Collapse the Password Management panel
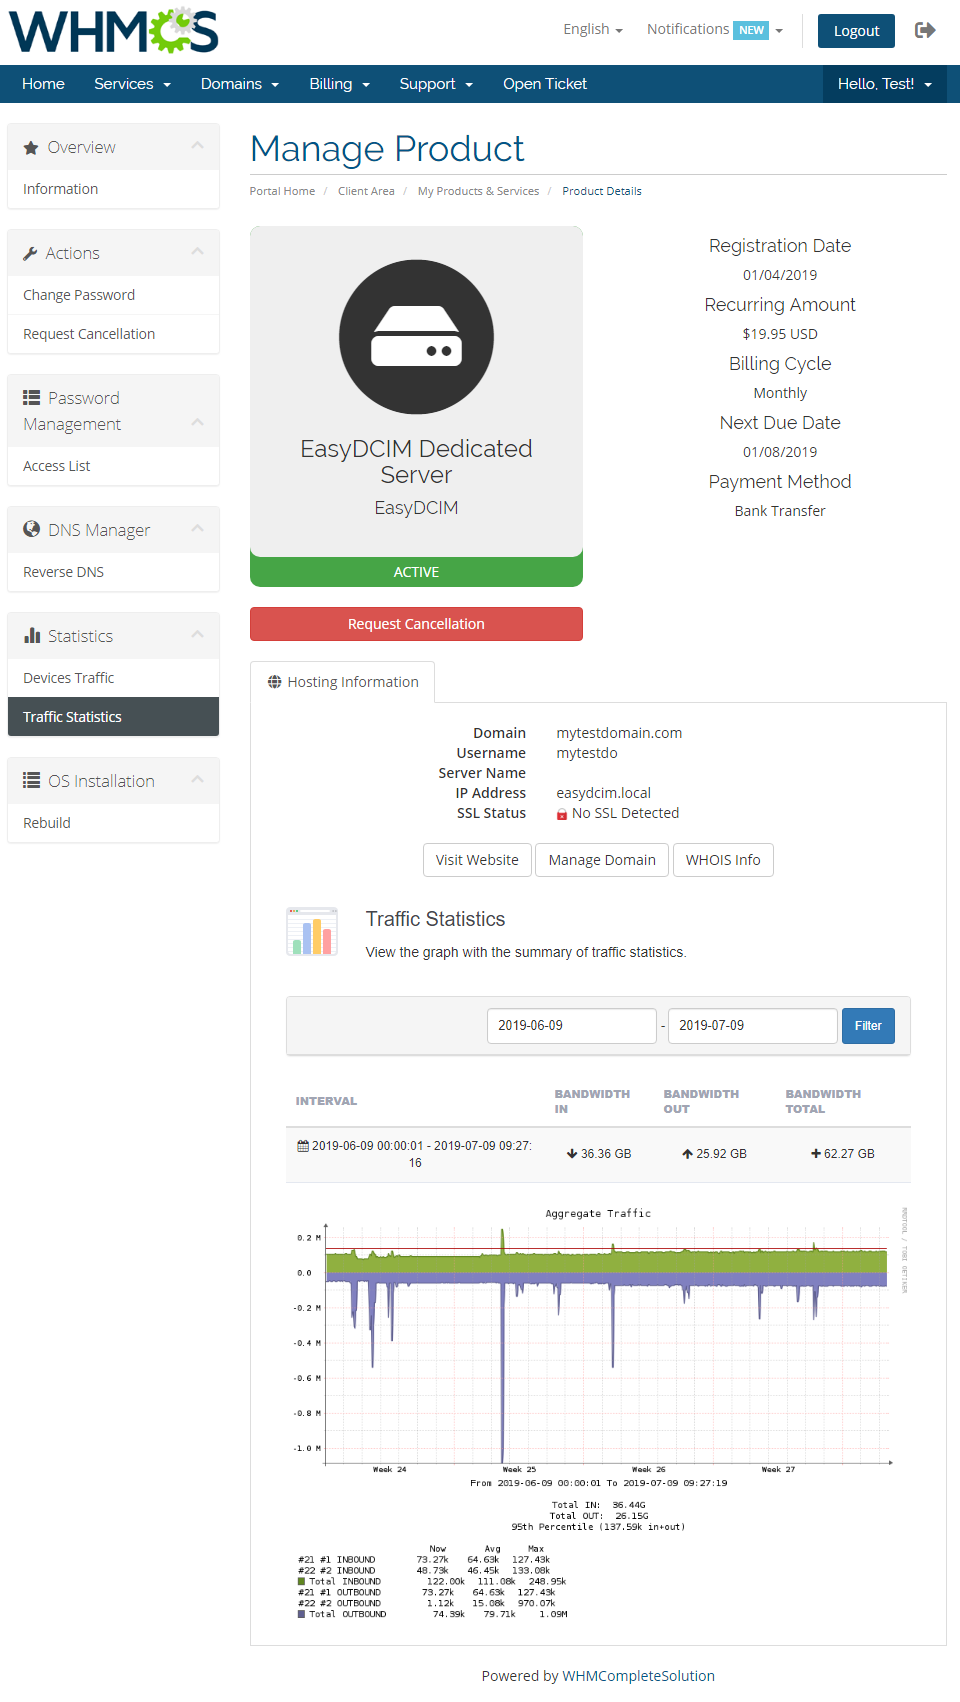The width and height of the screenshot is (960, 1702). click(x=198, y=423)
